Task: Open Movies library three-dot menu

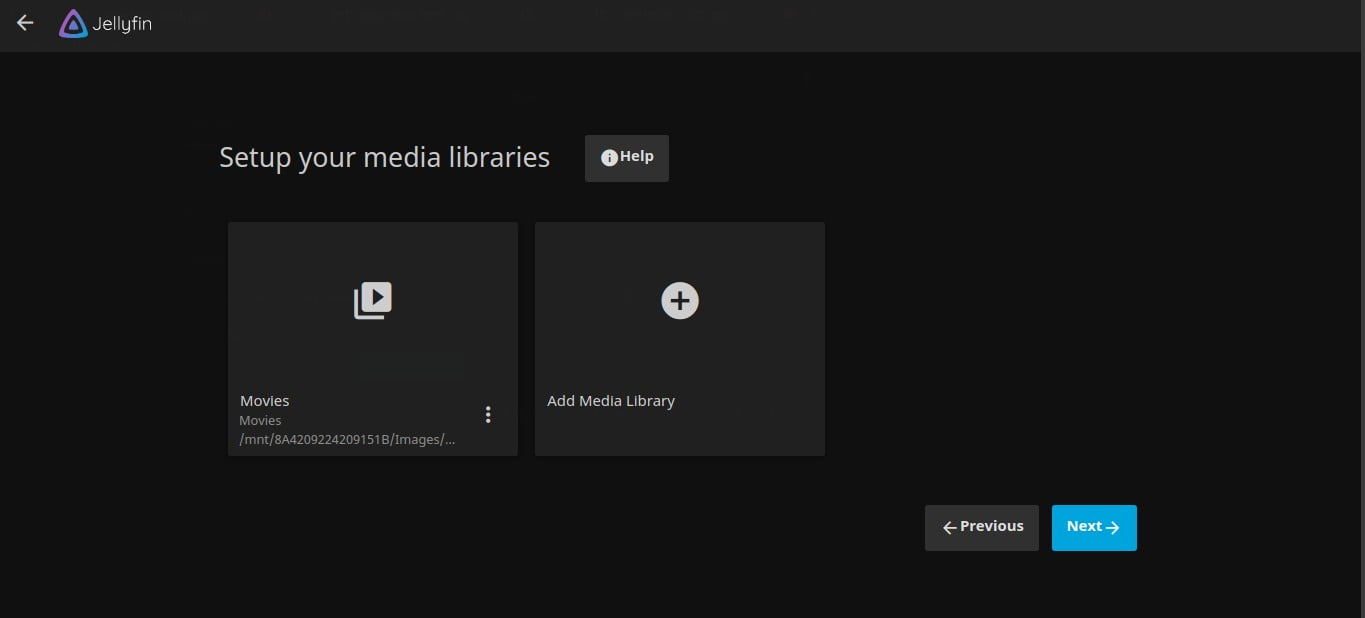Action: 488,415
